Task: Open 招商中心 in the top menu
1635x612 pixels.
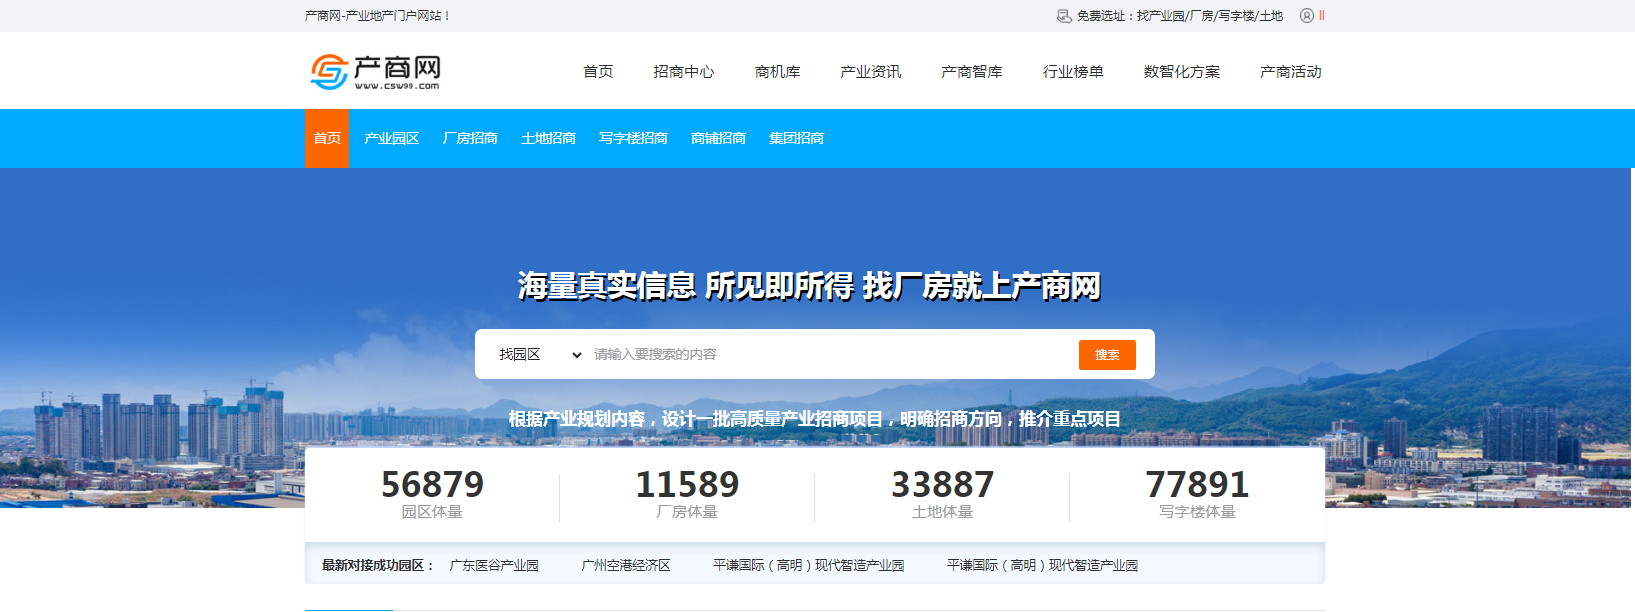Action: pos(683,72)
